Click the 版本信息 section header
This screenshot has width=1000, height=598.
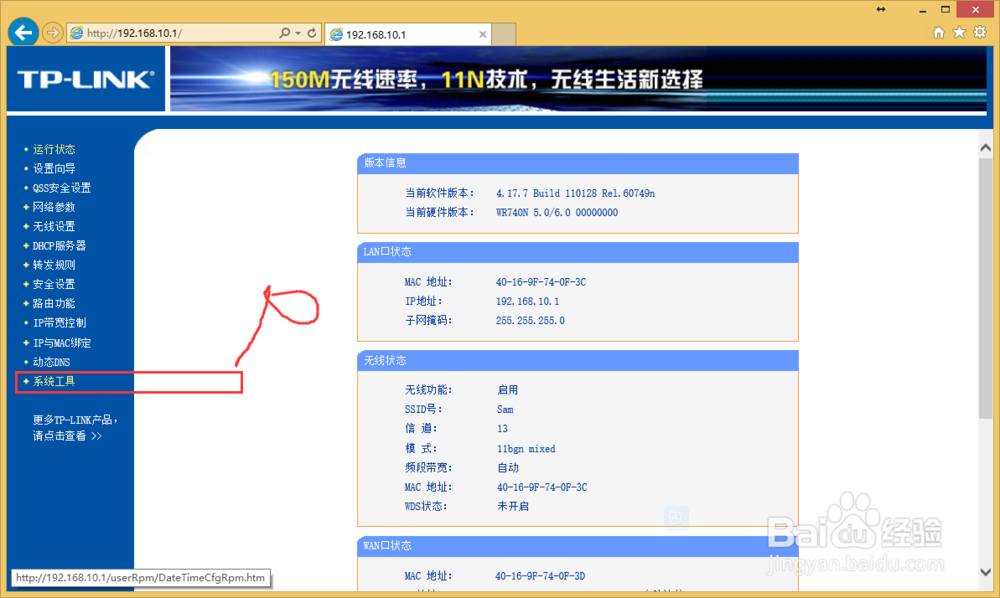point(577,163)
